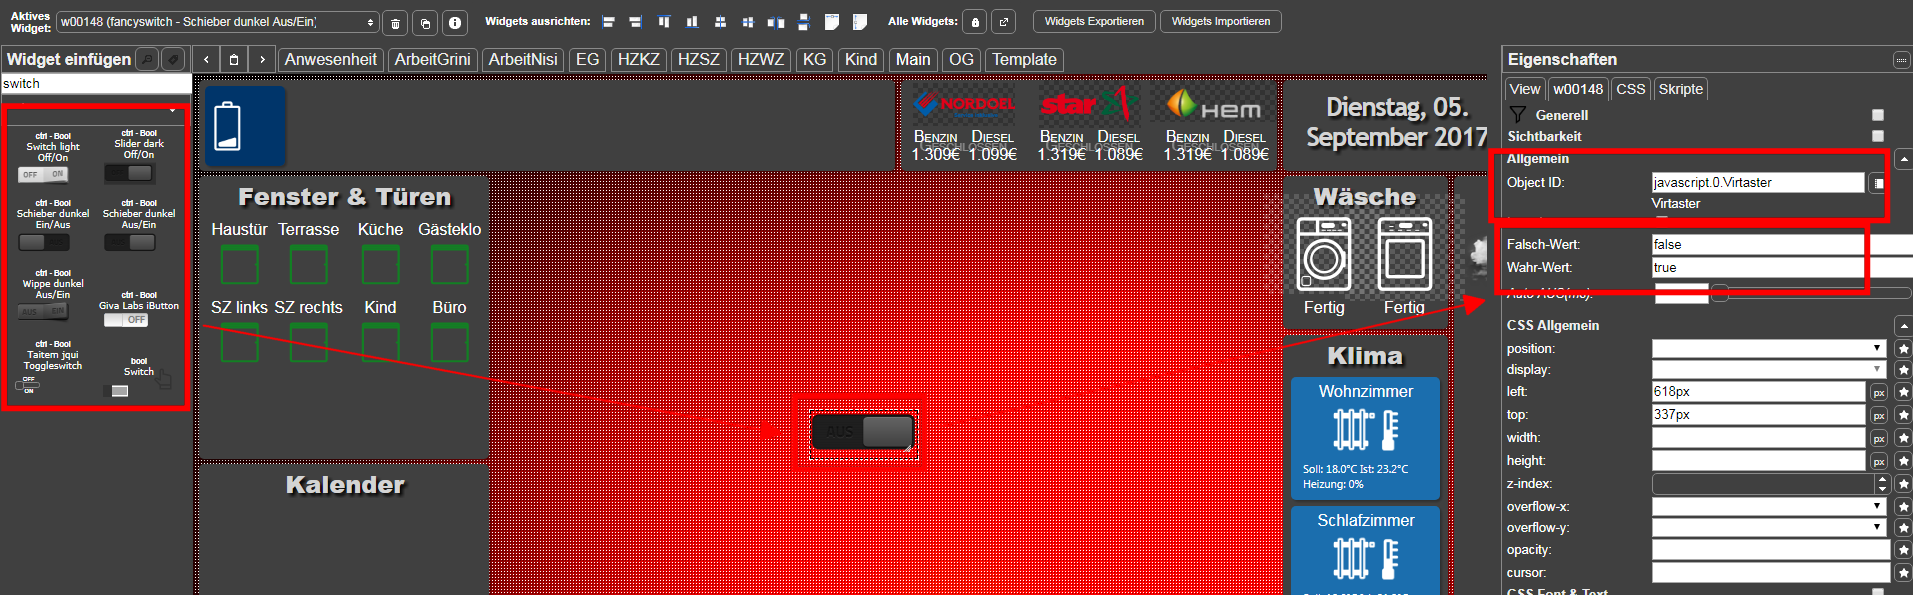Screen dimensions: 1913x595
Task: Open the Anwesenheit view tab
Action: click(331, 60)
